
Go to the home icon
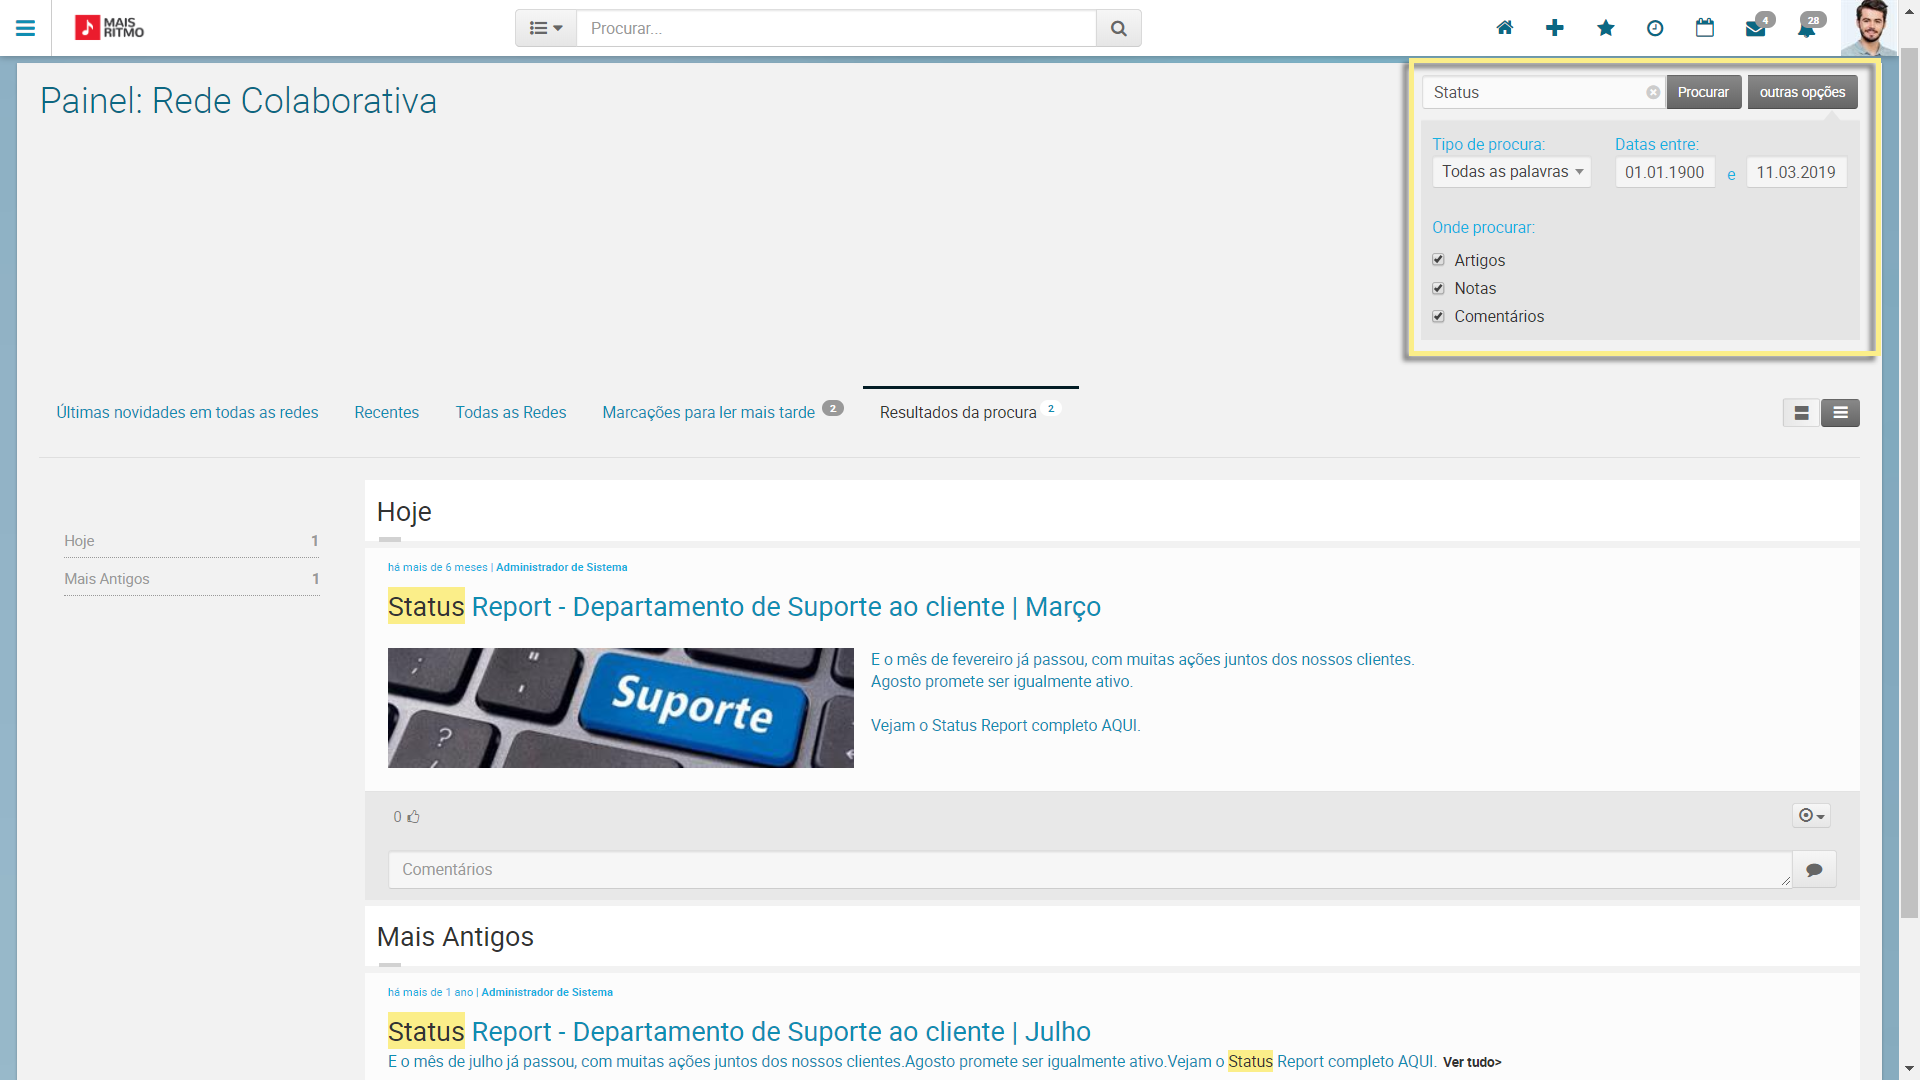click(x=1505, y=28)
